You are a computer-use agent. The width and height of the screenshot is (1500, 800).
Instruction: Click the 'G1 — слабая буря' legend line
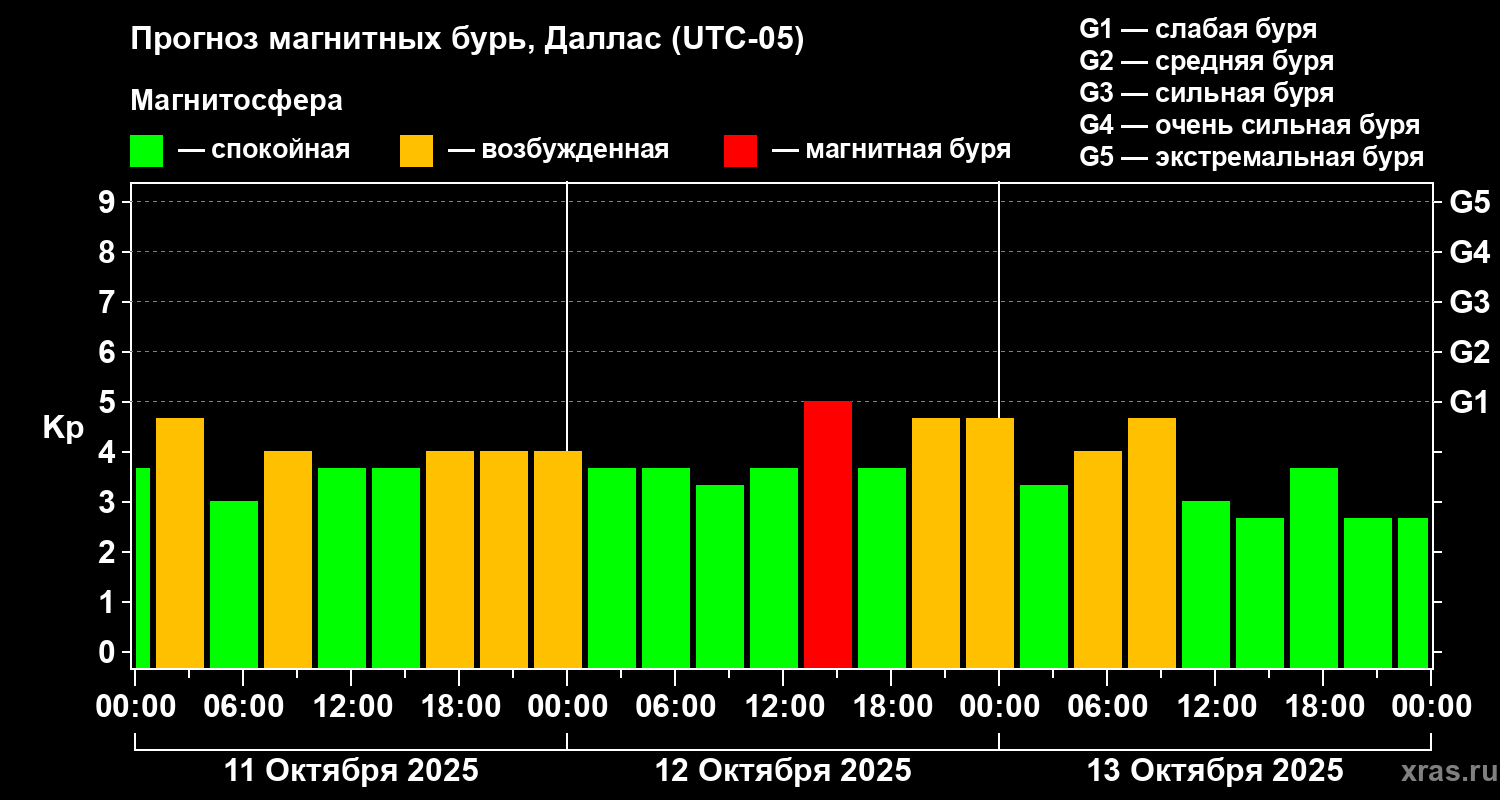coord(1198,29)
